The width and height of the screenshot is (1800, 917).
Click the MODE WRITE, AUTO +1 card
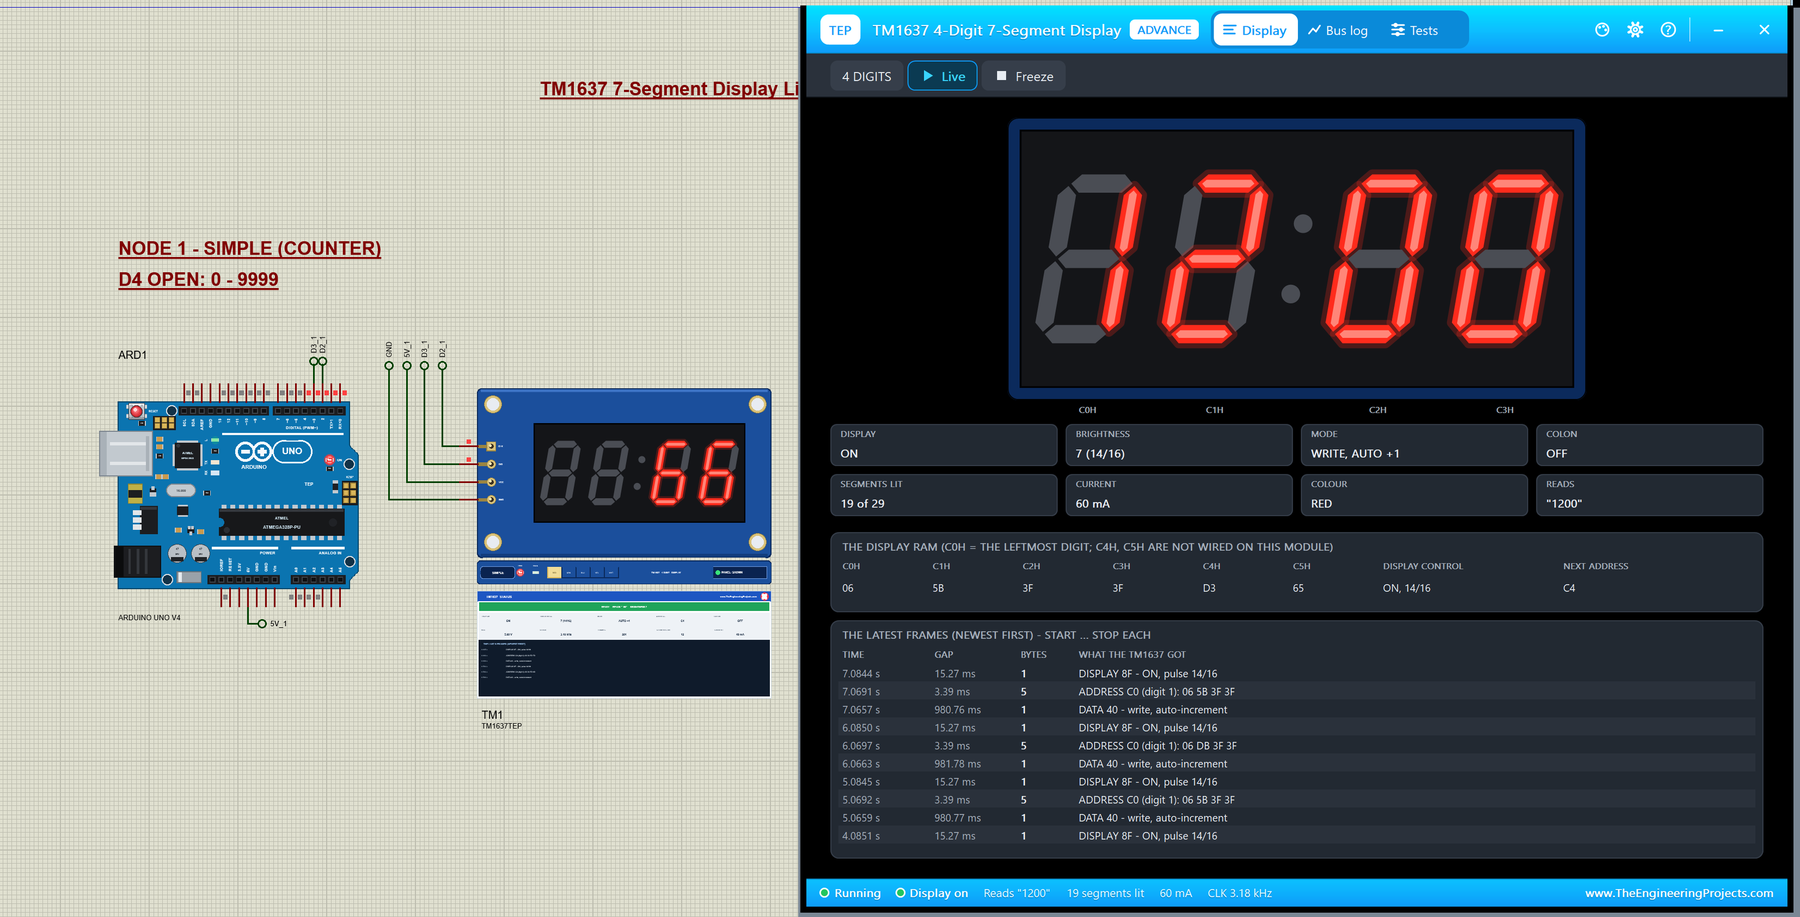pos(1414,445)
